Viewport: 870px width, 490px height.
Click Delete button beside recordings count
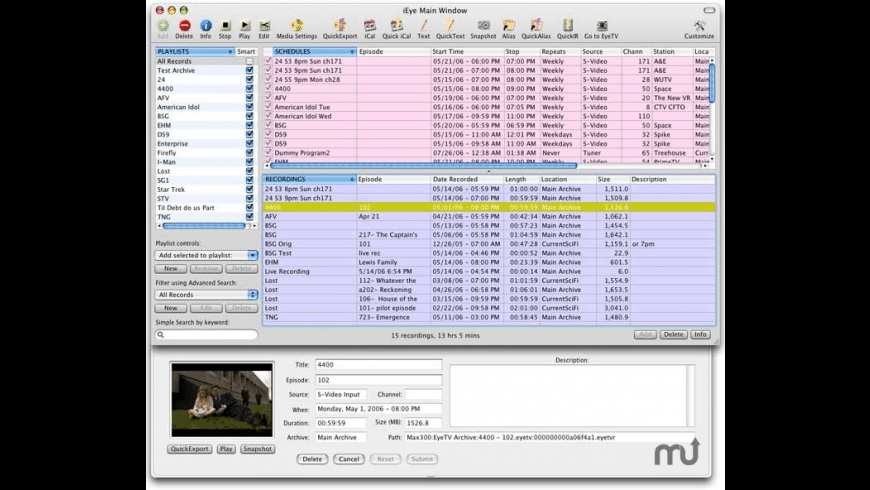673,335
